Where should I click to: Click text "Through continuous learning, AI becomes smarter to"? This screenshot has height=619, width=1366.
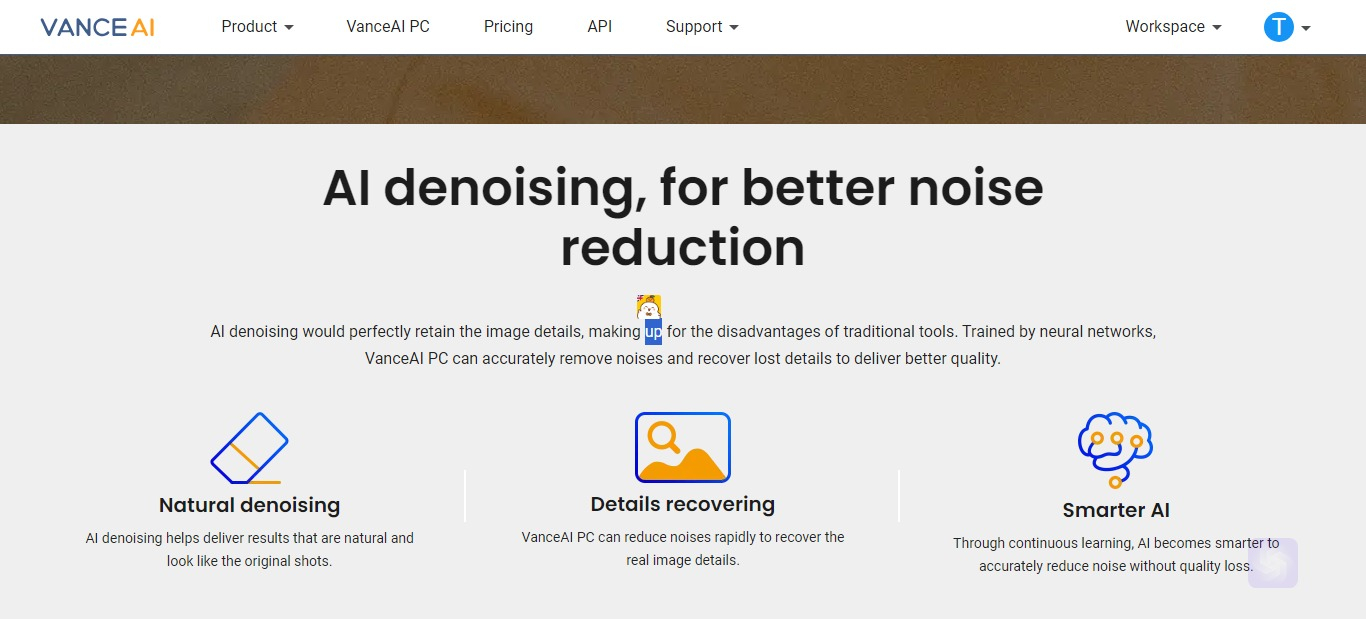1116,543
